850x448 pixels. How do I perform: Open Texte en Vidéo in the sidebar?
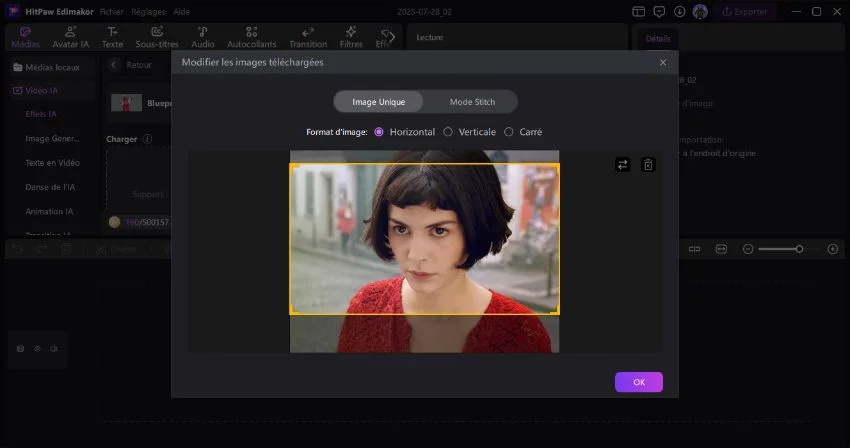(x=52, y=163)
